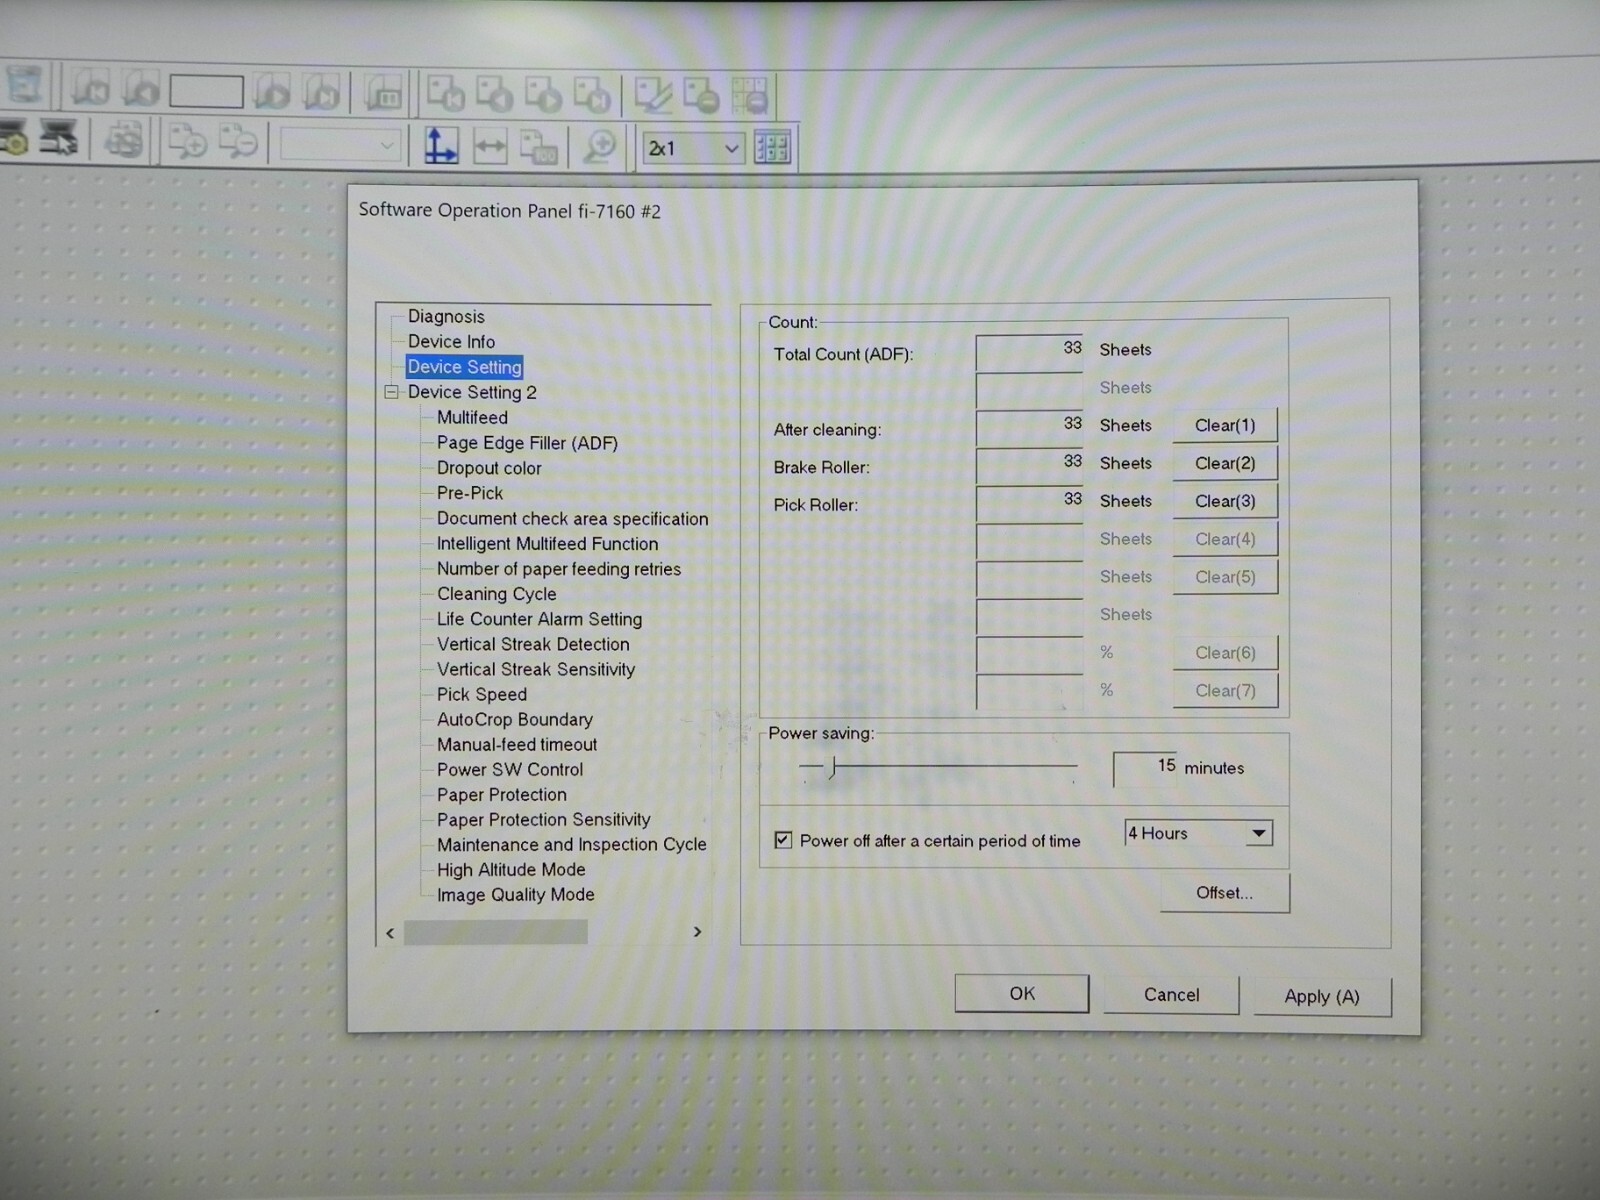1600x1200 pixels.
Task: Click the thumbnail grid view icon
Action: click(x=772, y=148)
